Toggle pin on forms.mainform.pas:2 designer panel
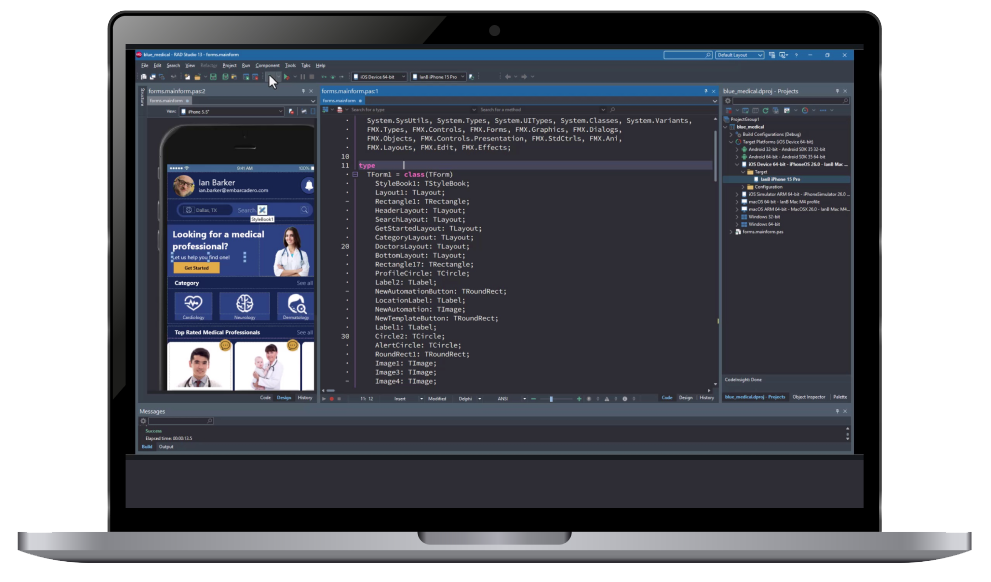This screenshot has width=991, height=582. tap(303, 91)
